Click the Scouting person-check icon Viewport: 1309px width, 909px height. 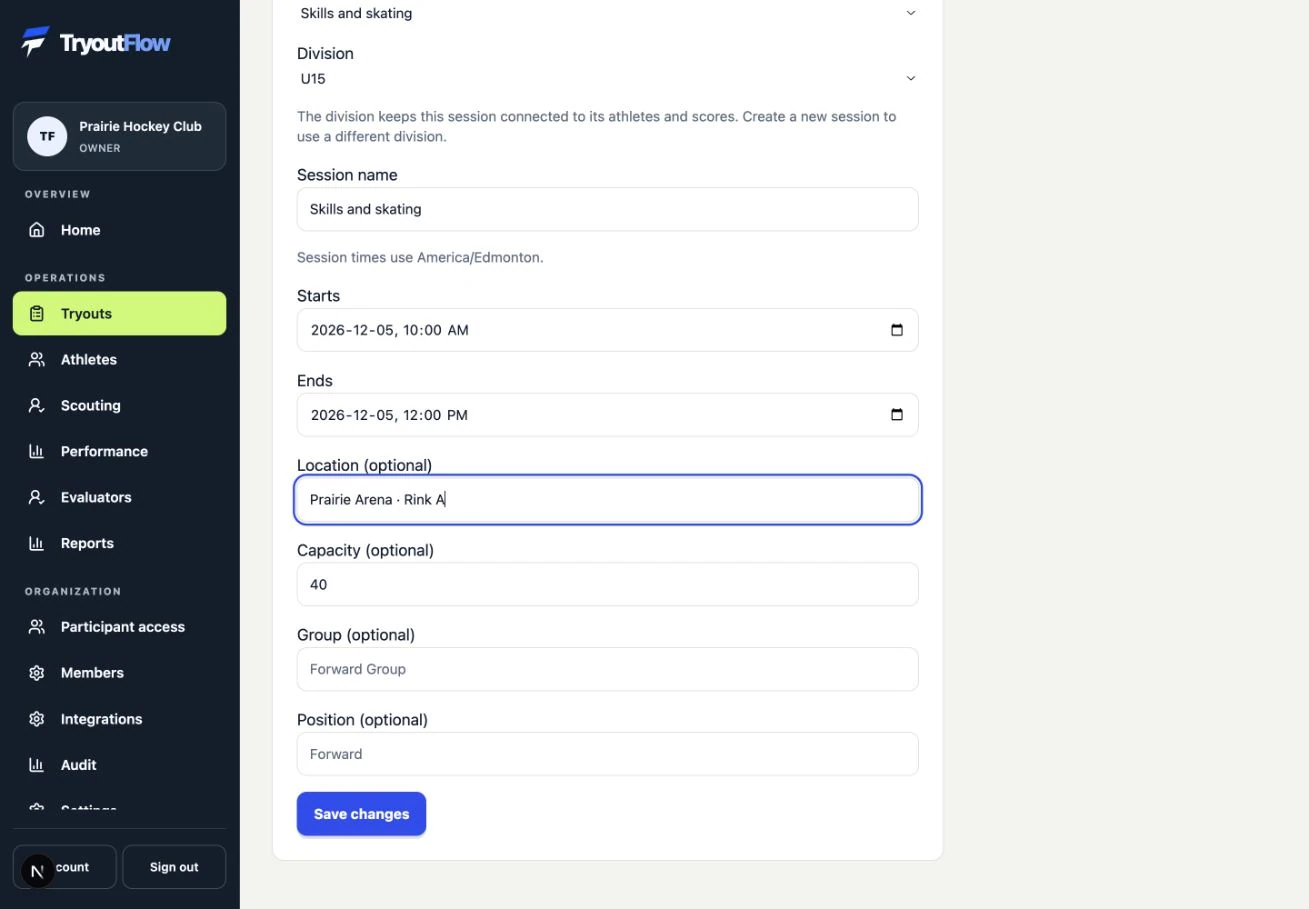point(37,406)
